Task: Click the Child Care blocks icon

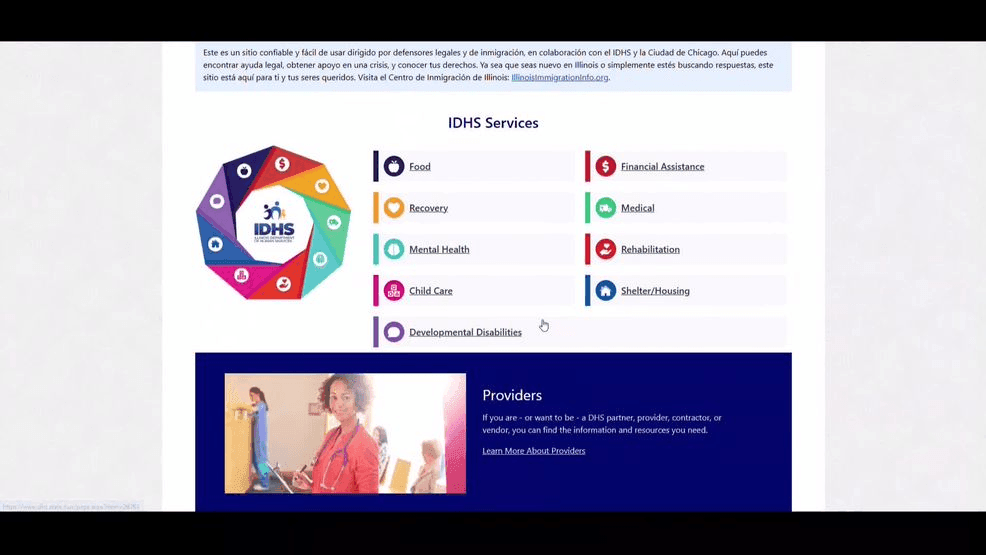Action: pyautogui.click(x=394, y=291)
